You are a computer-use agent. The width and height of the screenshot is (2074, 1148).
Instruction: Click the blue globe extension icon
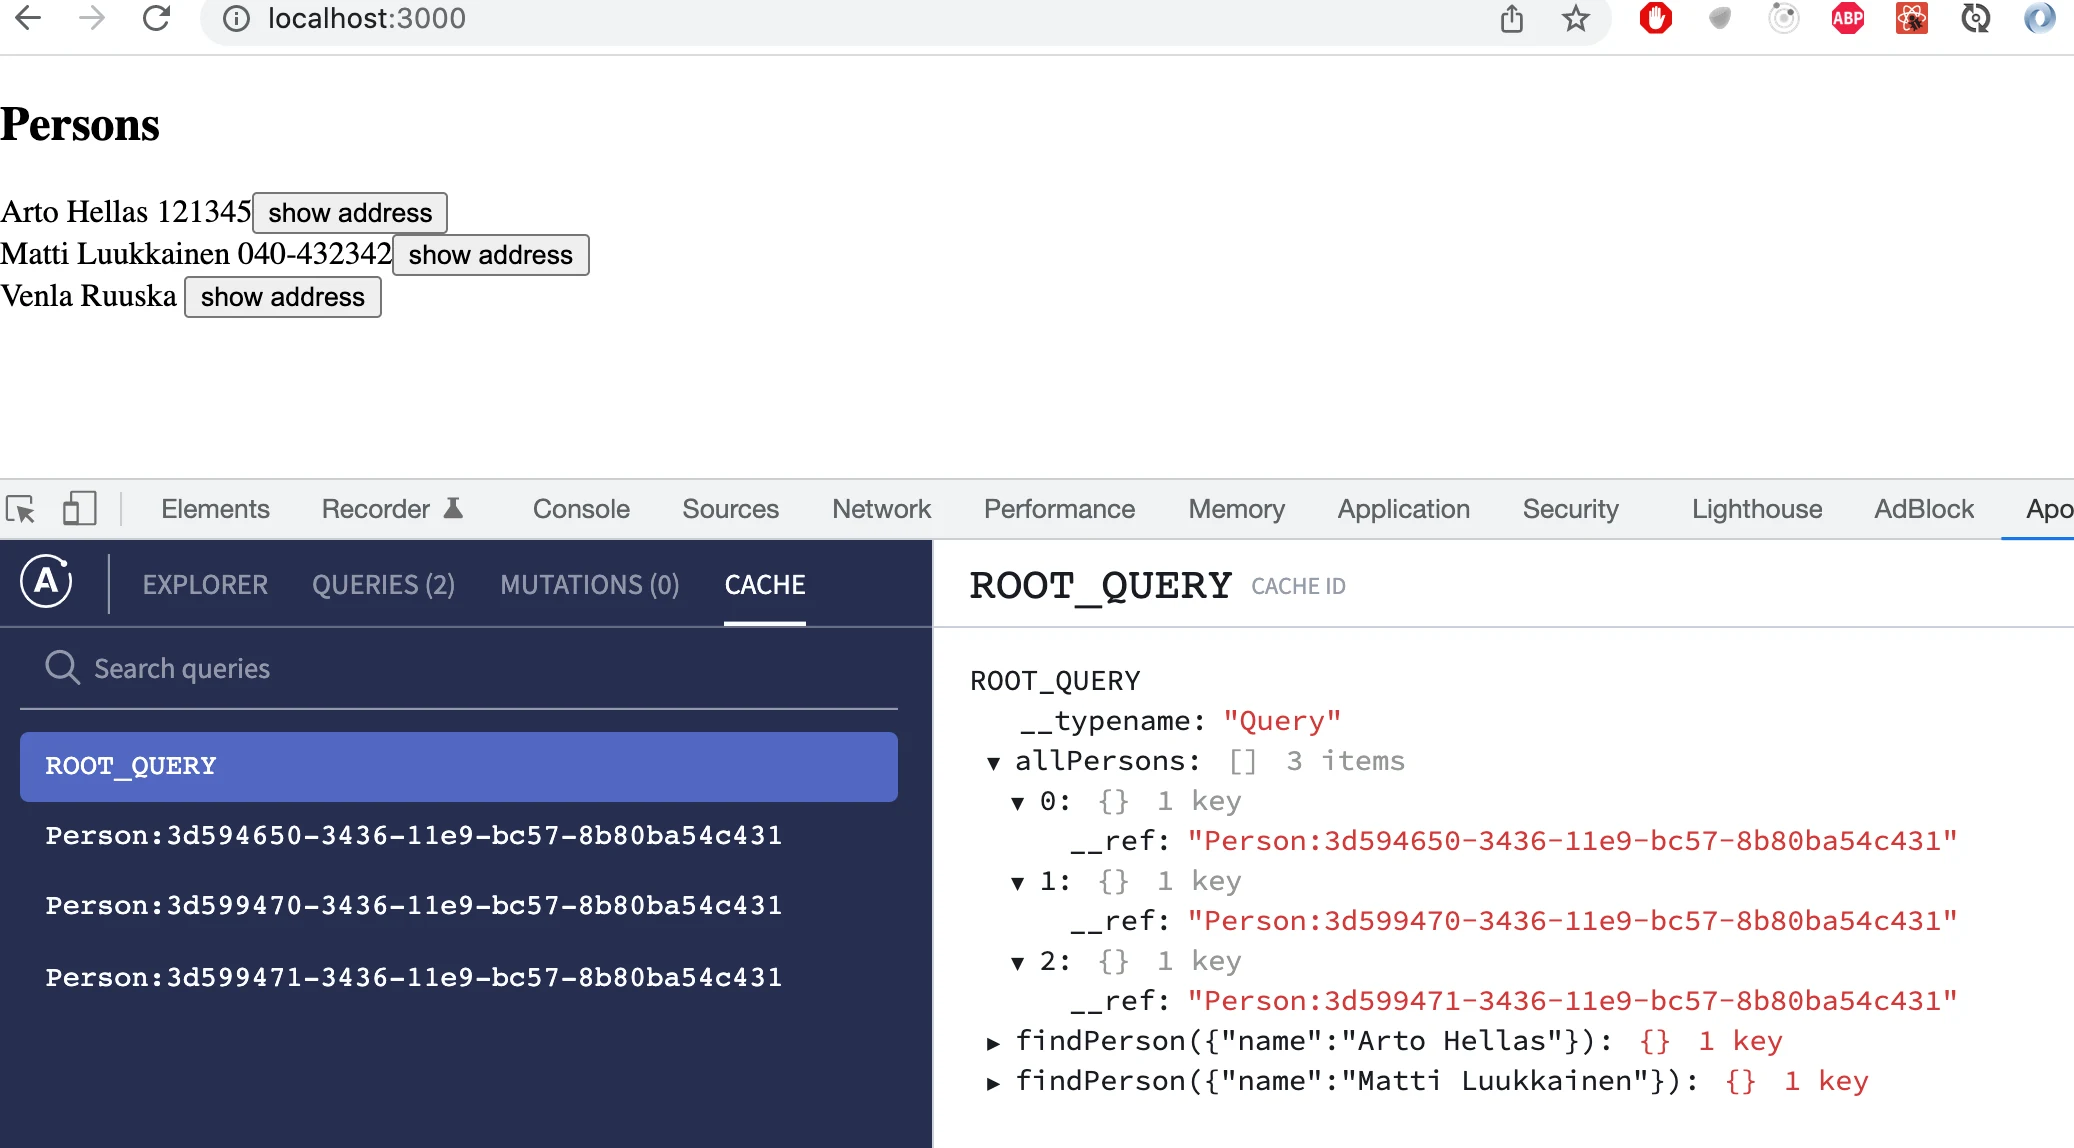click(x=2040, y=18)
